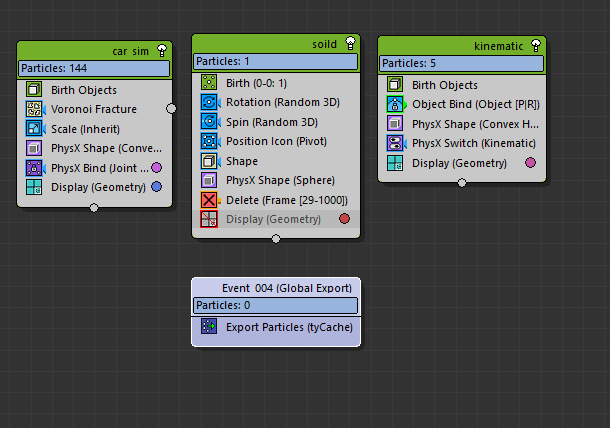Click the Voronoi Fracture output connector

point(171,109)
